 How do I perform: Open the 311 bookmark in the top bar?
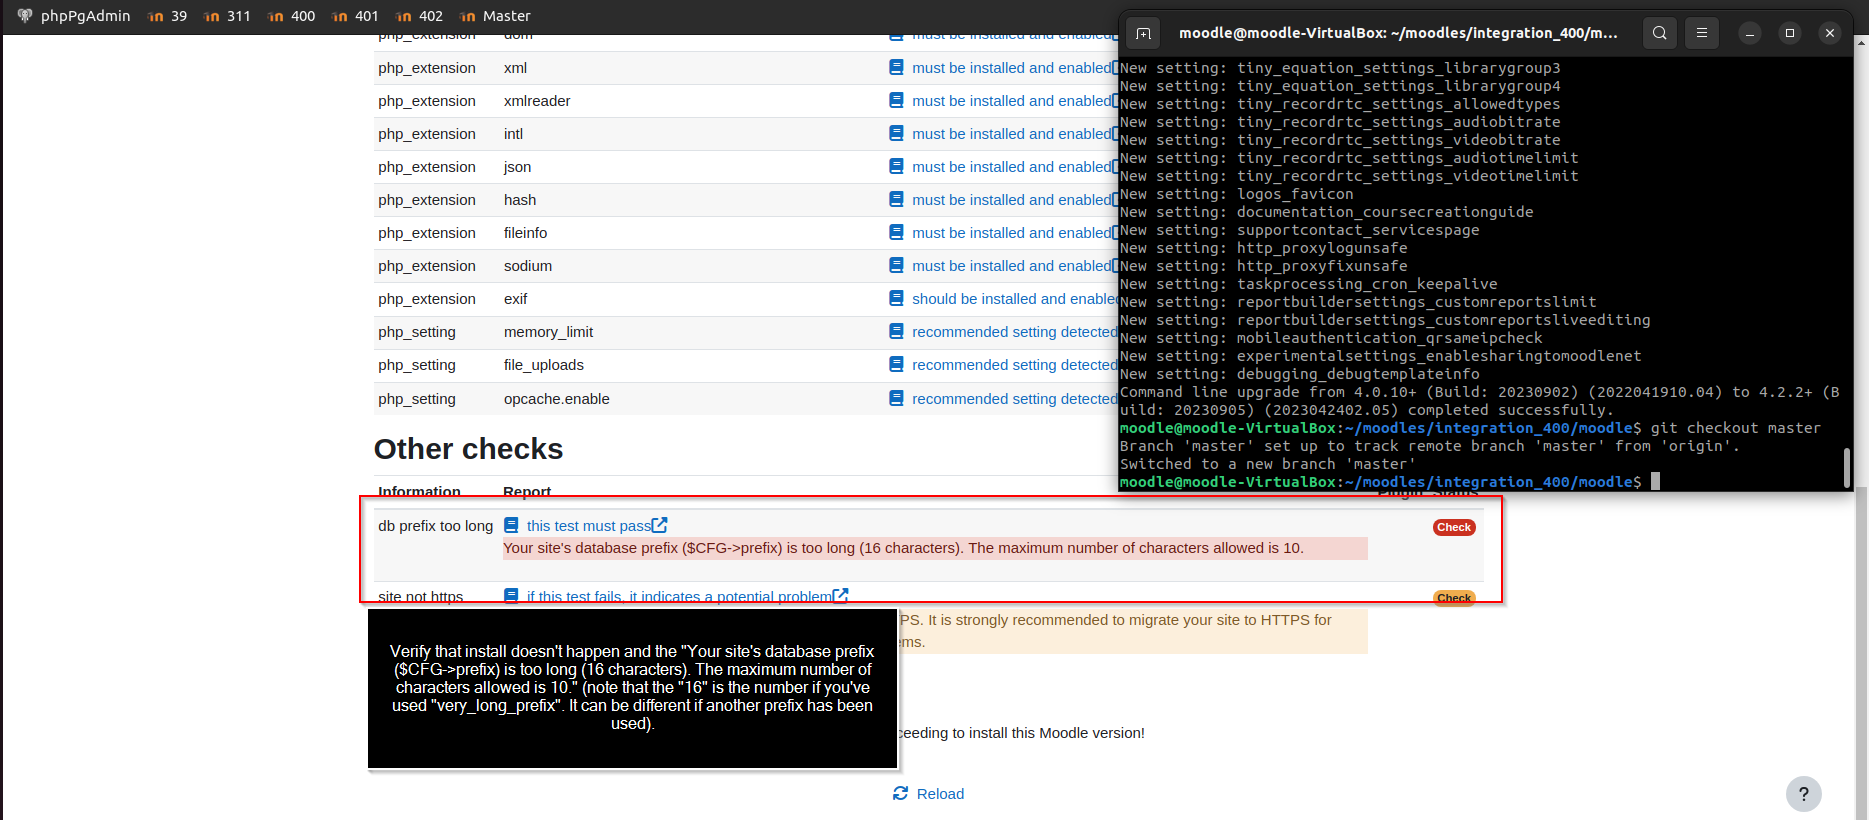click(x=227, y=16)
